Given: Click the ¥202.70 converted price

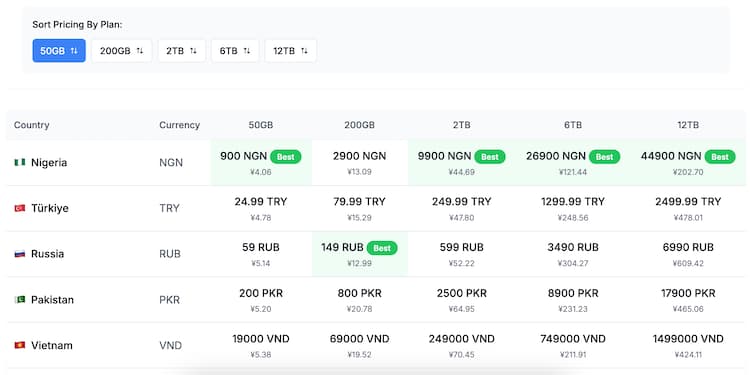Looking at the screenshot, I should (x=688, y=172).
